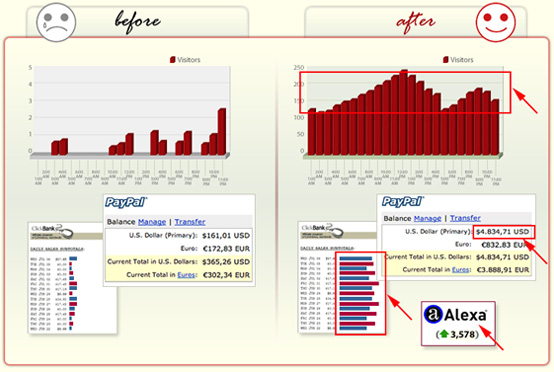Screen dimensions: 554x372
Task: Click the €172,83 EUR balance value
Action: [226, 249]
